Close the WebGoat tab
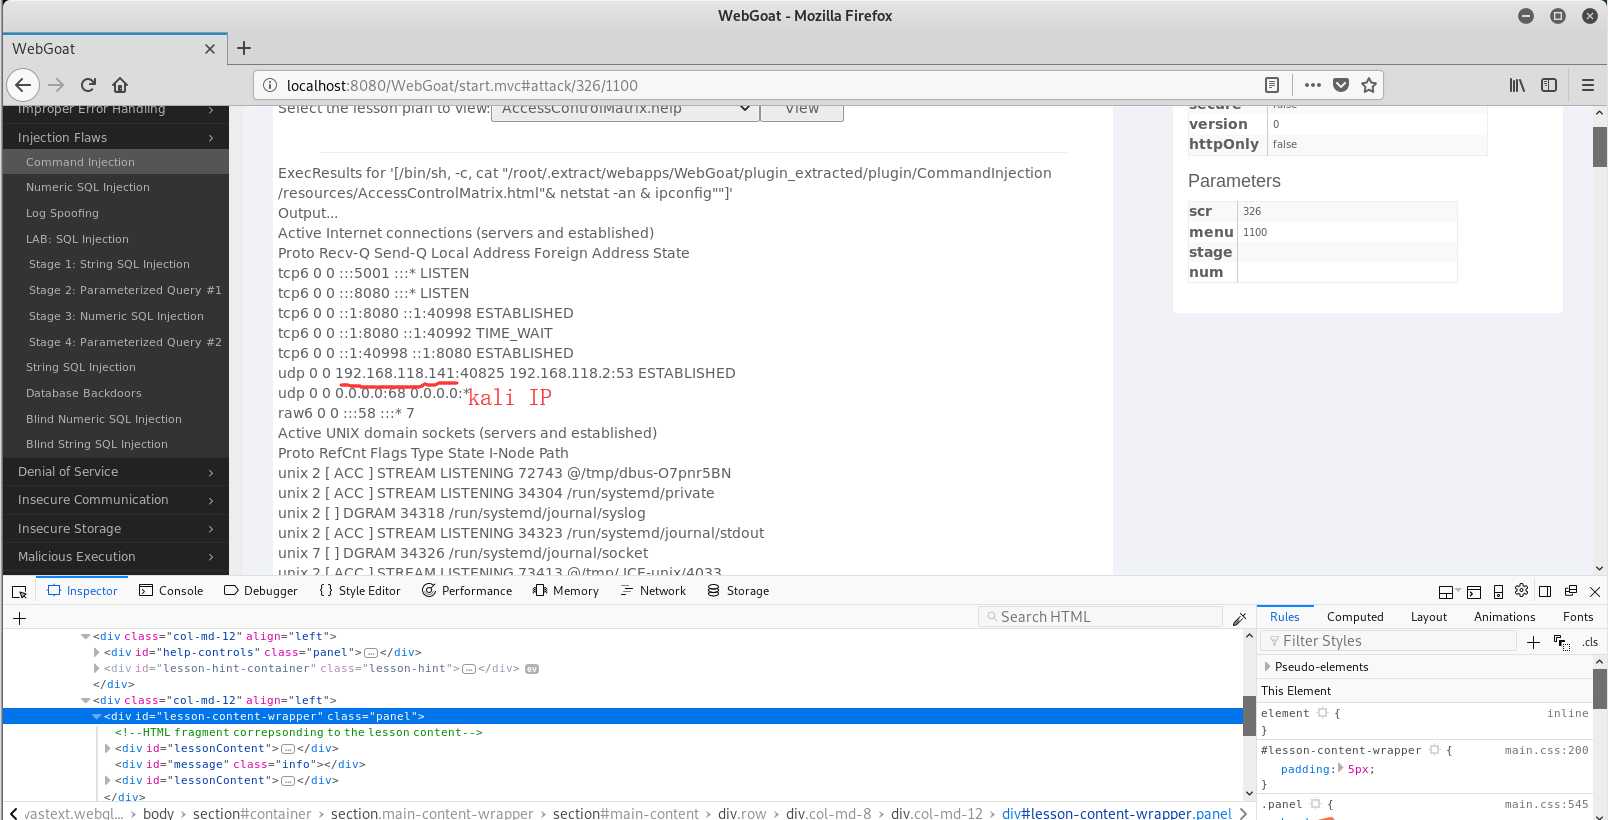1609x820 pixels. 210,49
